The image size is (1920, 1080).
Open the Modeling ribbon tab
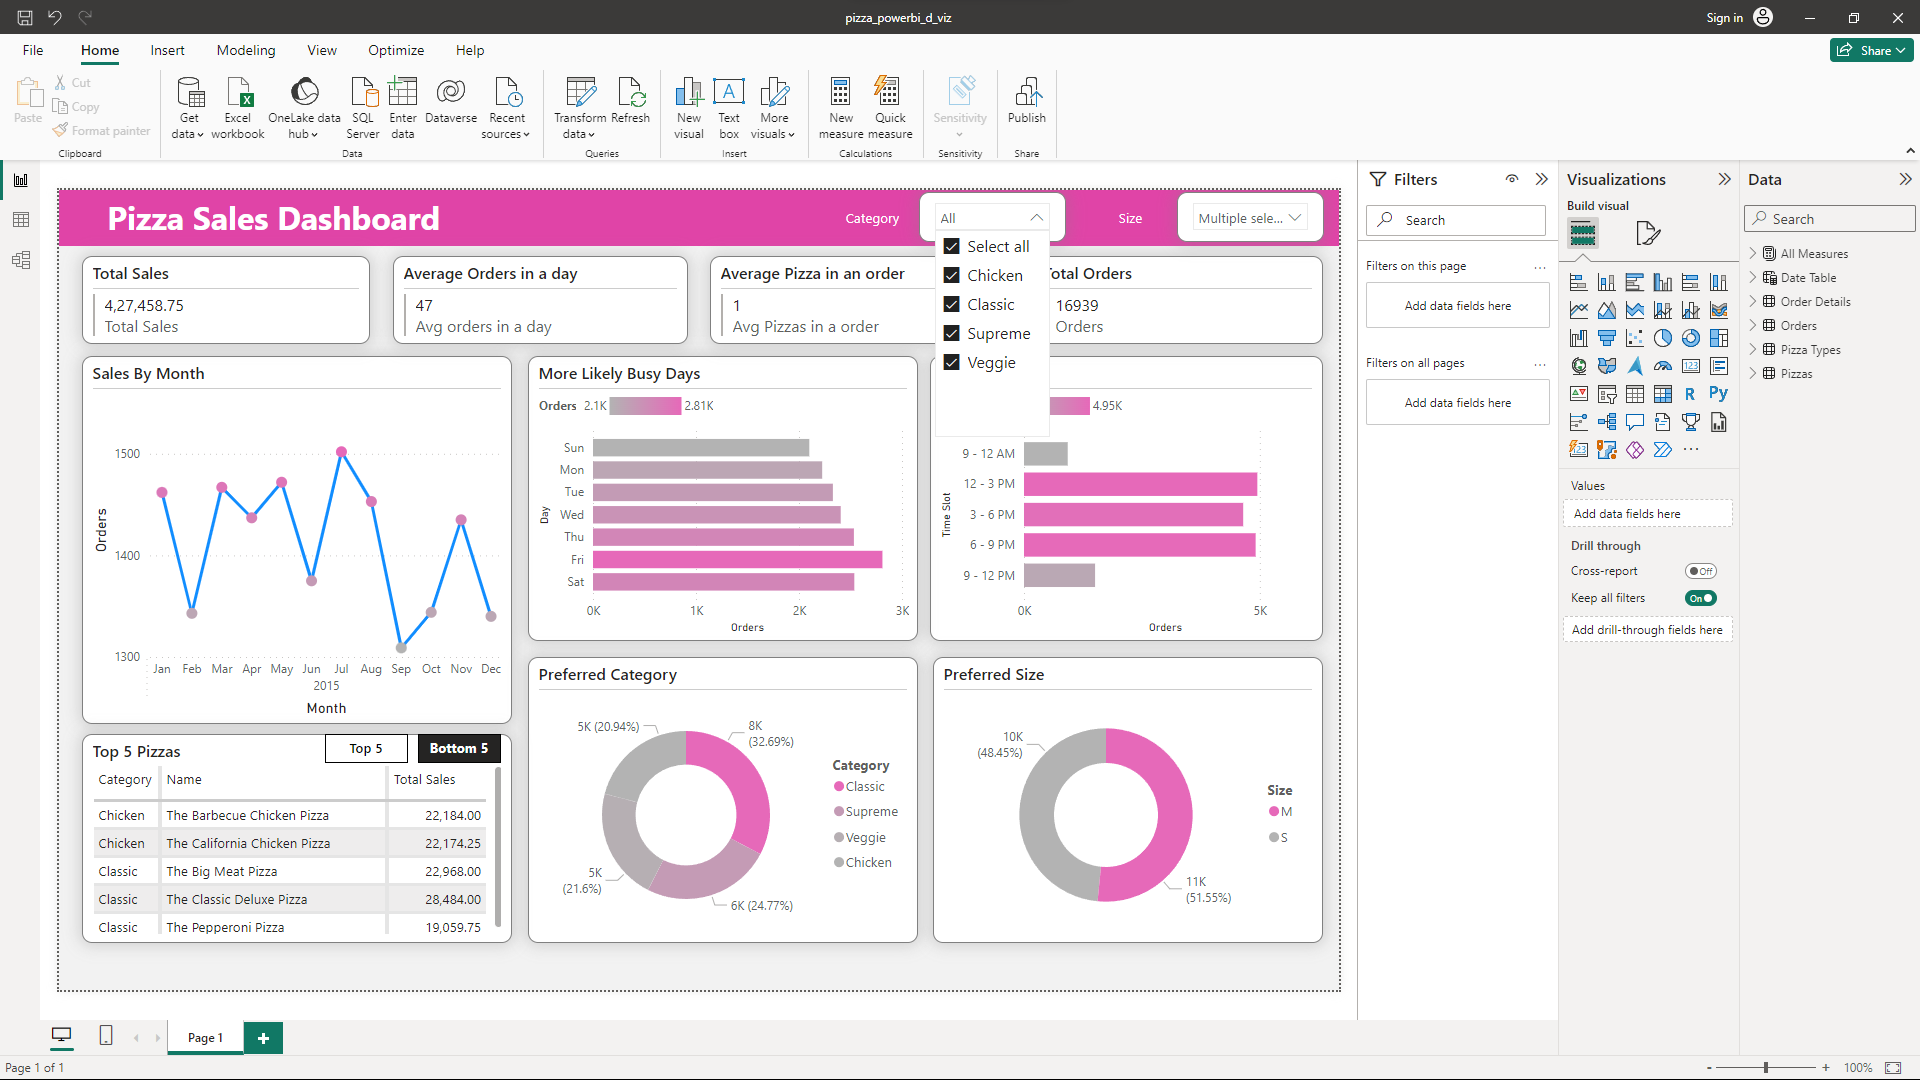click(x=245, y=50)
